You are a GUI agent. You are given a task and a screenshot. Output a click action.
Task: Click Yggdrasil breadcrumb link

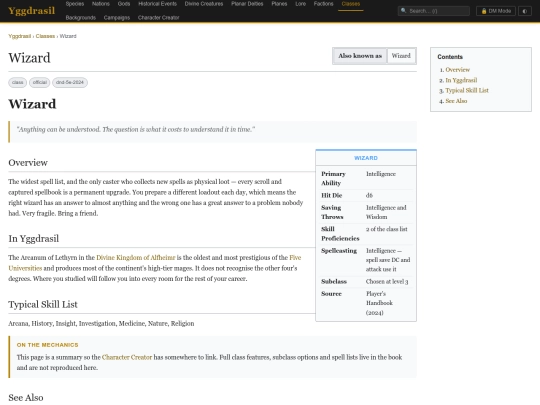(x=20, y=36)
